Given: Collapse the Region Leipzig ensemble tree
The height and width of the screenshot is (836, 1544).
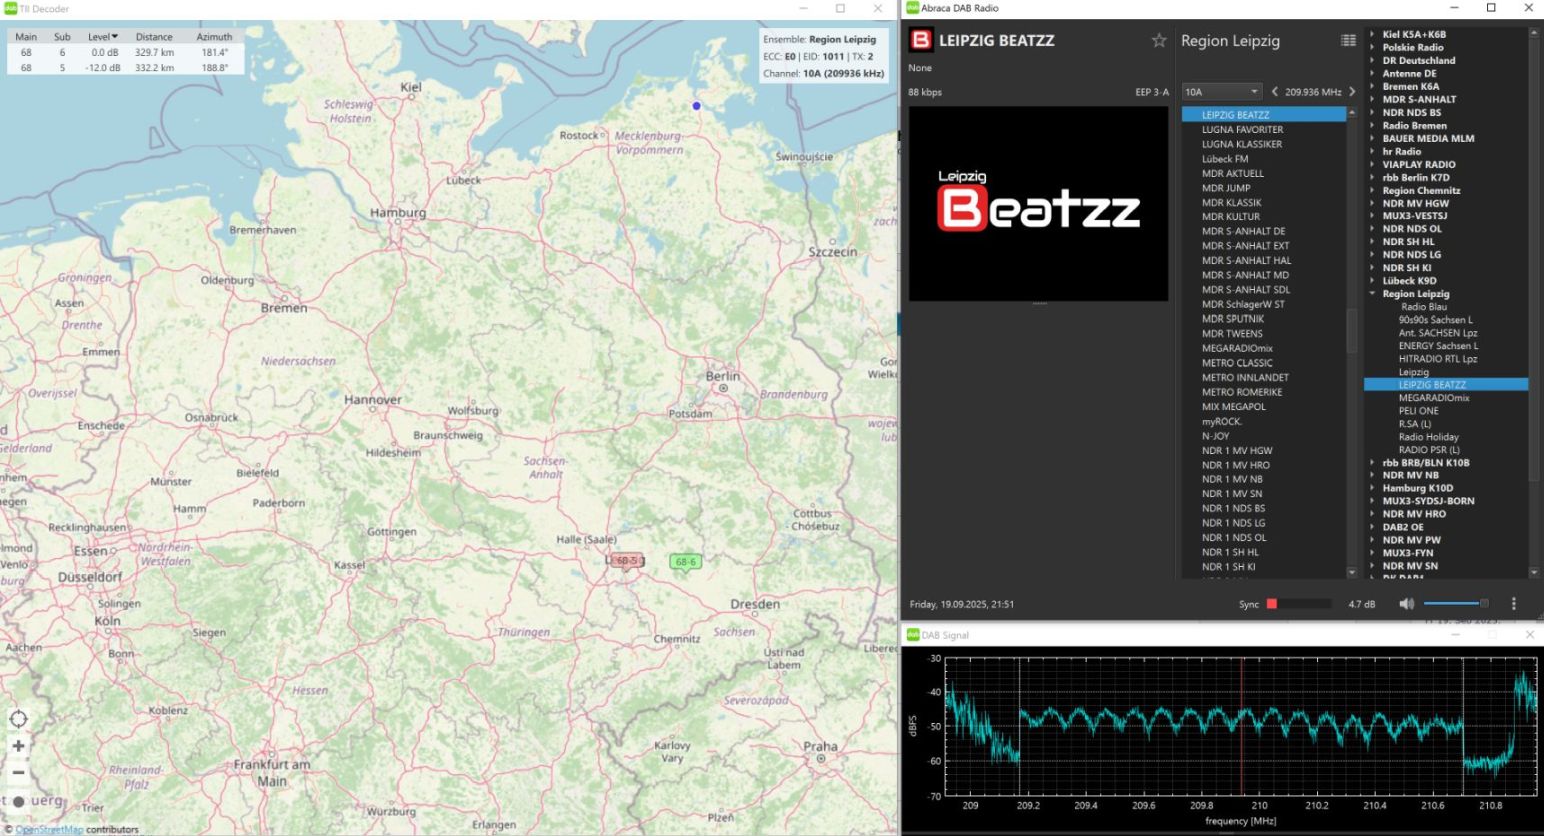Looking at the screenshot, I should [1372, 294].
